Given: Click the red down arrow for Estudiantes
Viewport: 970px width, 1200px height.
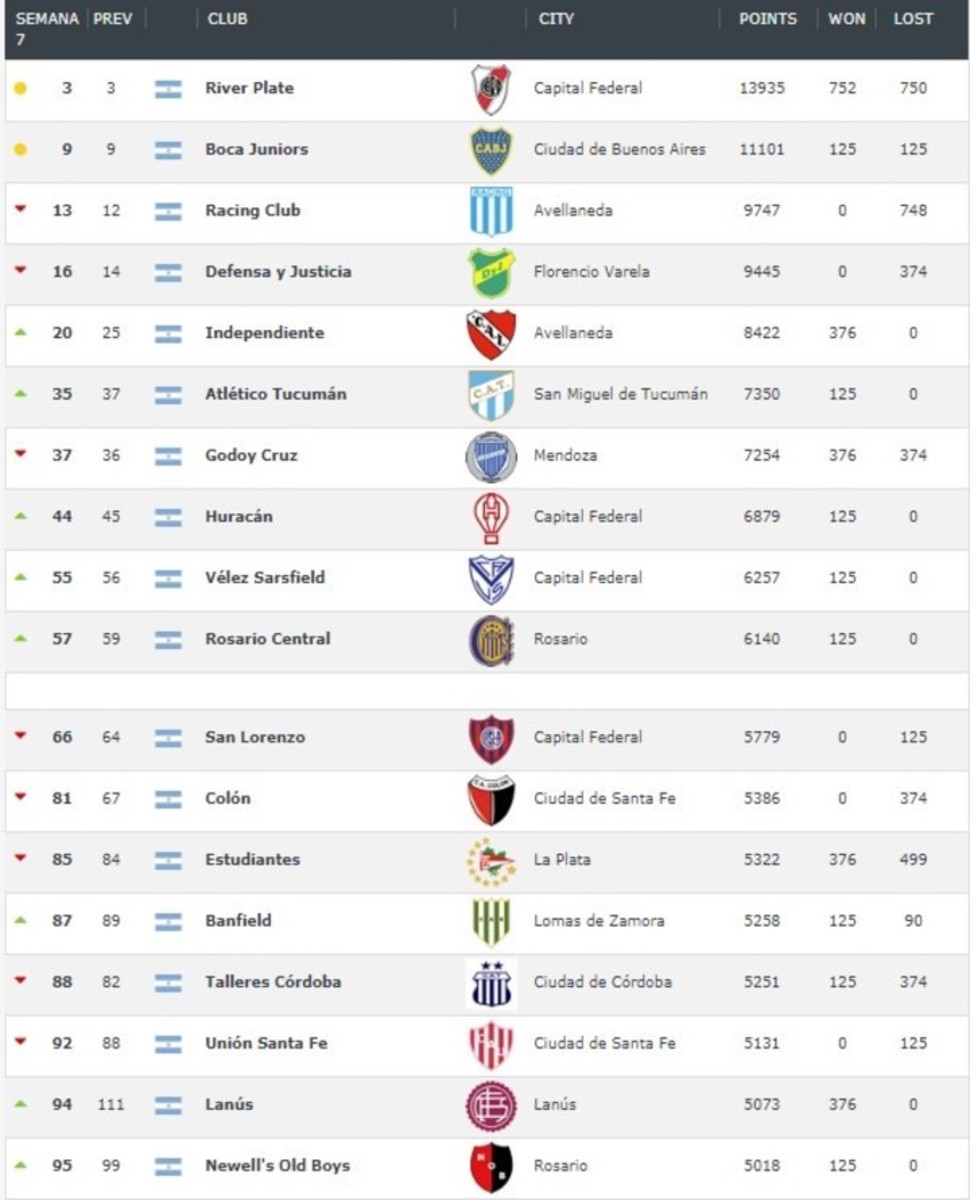Looking at the screenshot, I should click(20, 859).
